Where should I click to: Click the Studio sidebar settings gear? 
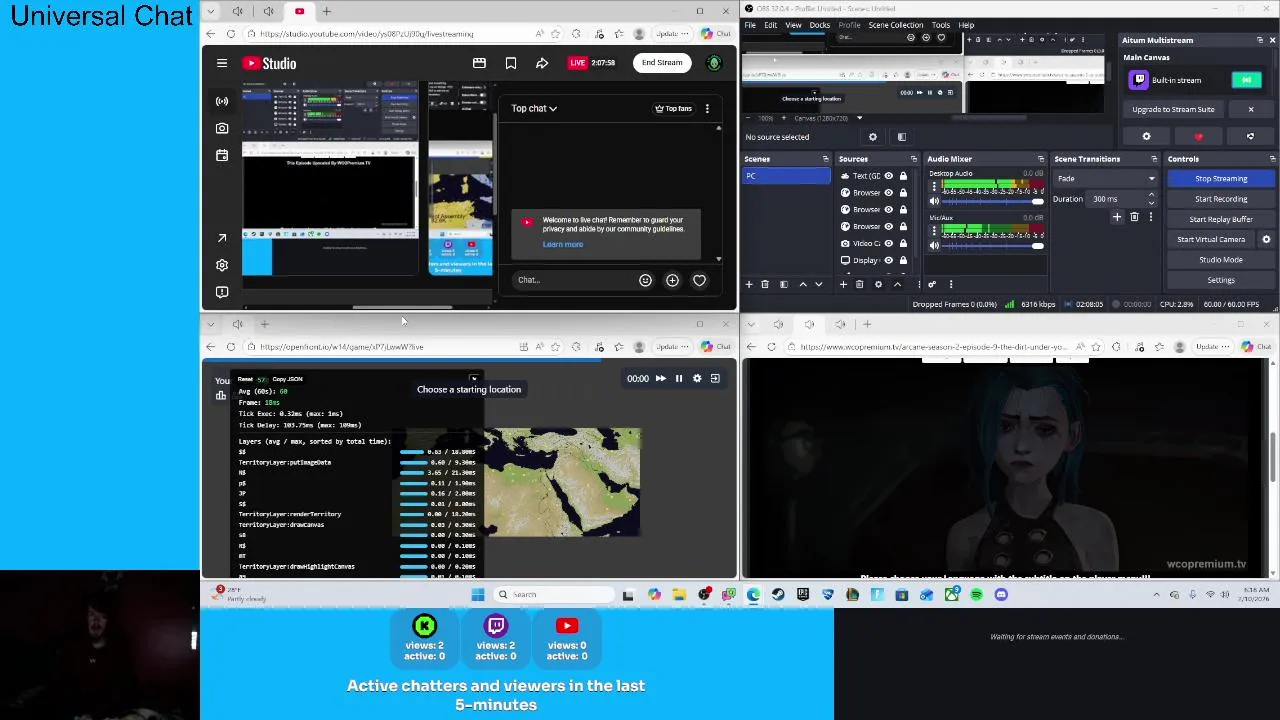point(222,265)
